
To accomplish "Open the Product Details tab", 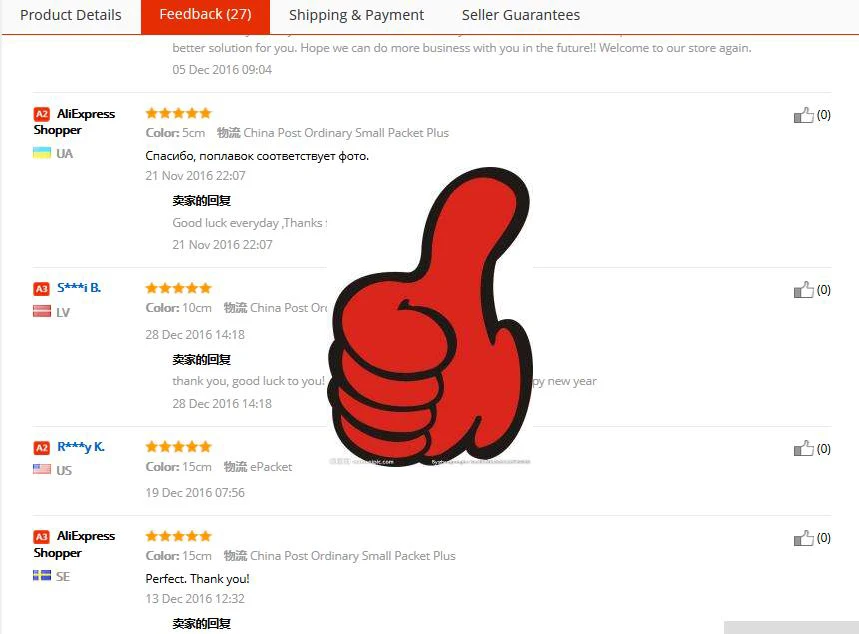I will pyautogui.click(x=71, y=15).
